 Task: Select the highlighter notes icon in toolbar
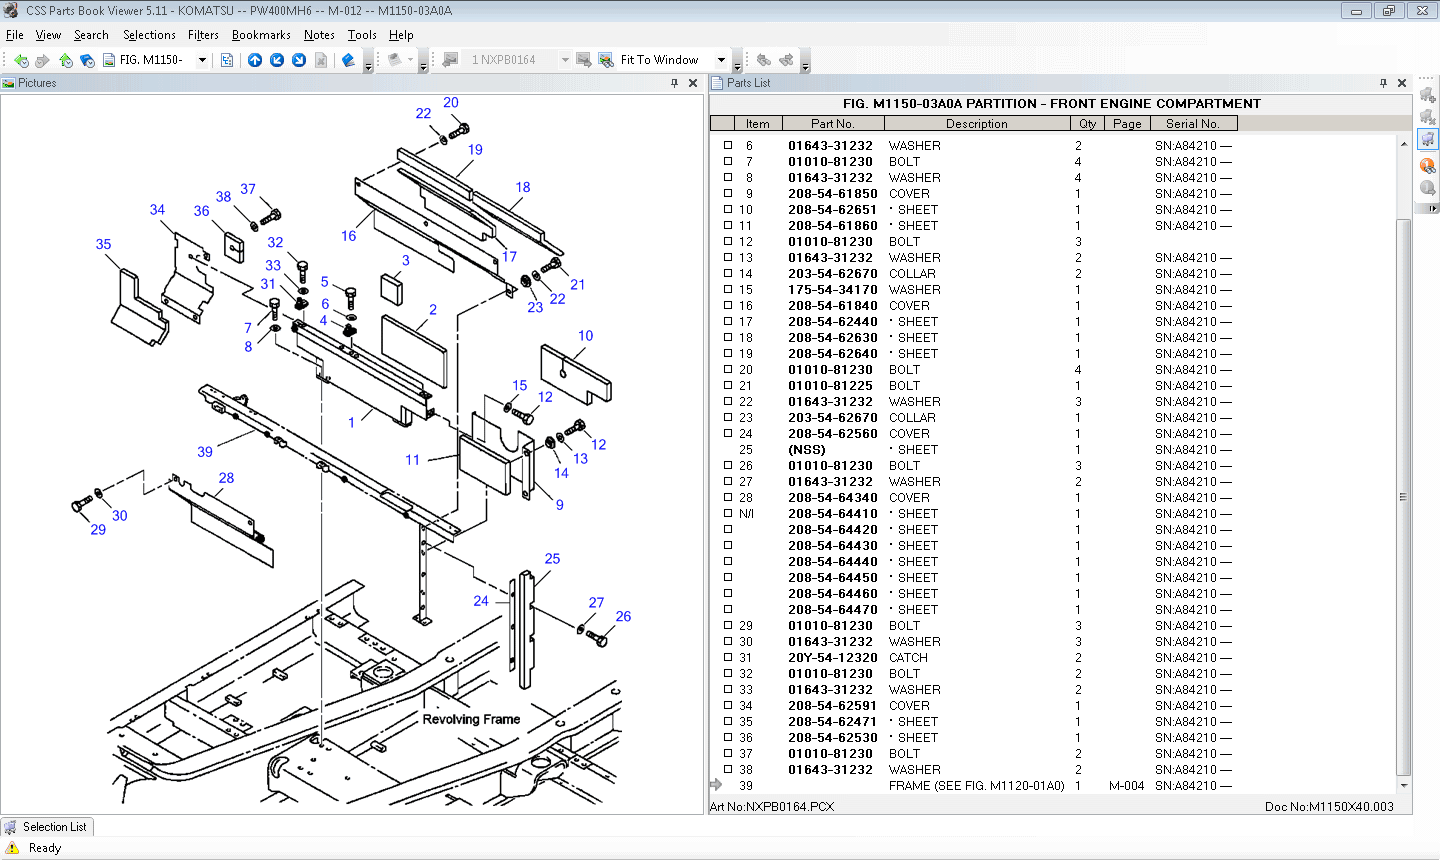[347, 60]
